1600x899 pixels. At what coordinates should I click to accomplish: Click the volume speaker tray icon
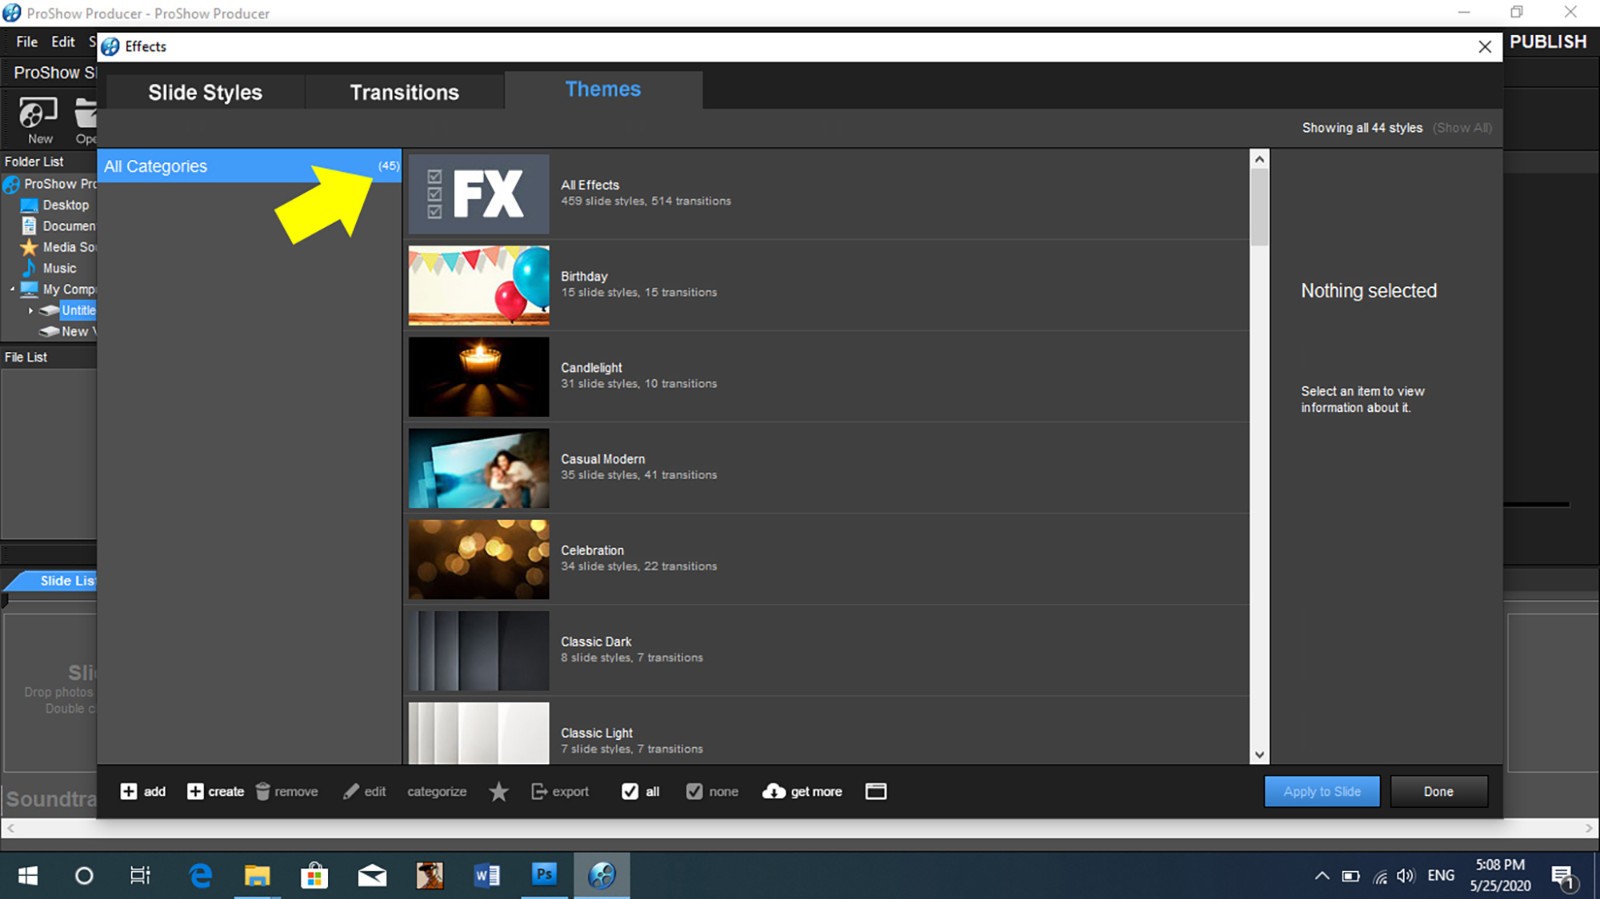tap(1406, 876)
